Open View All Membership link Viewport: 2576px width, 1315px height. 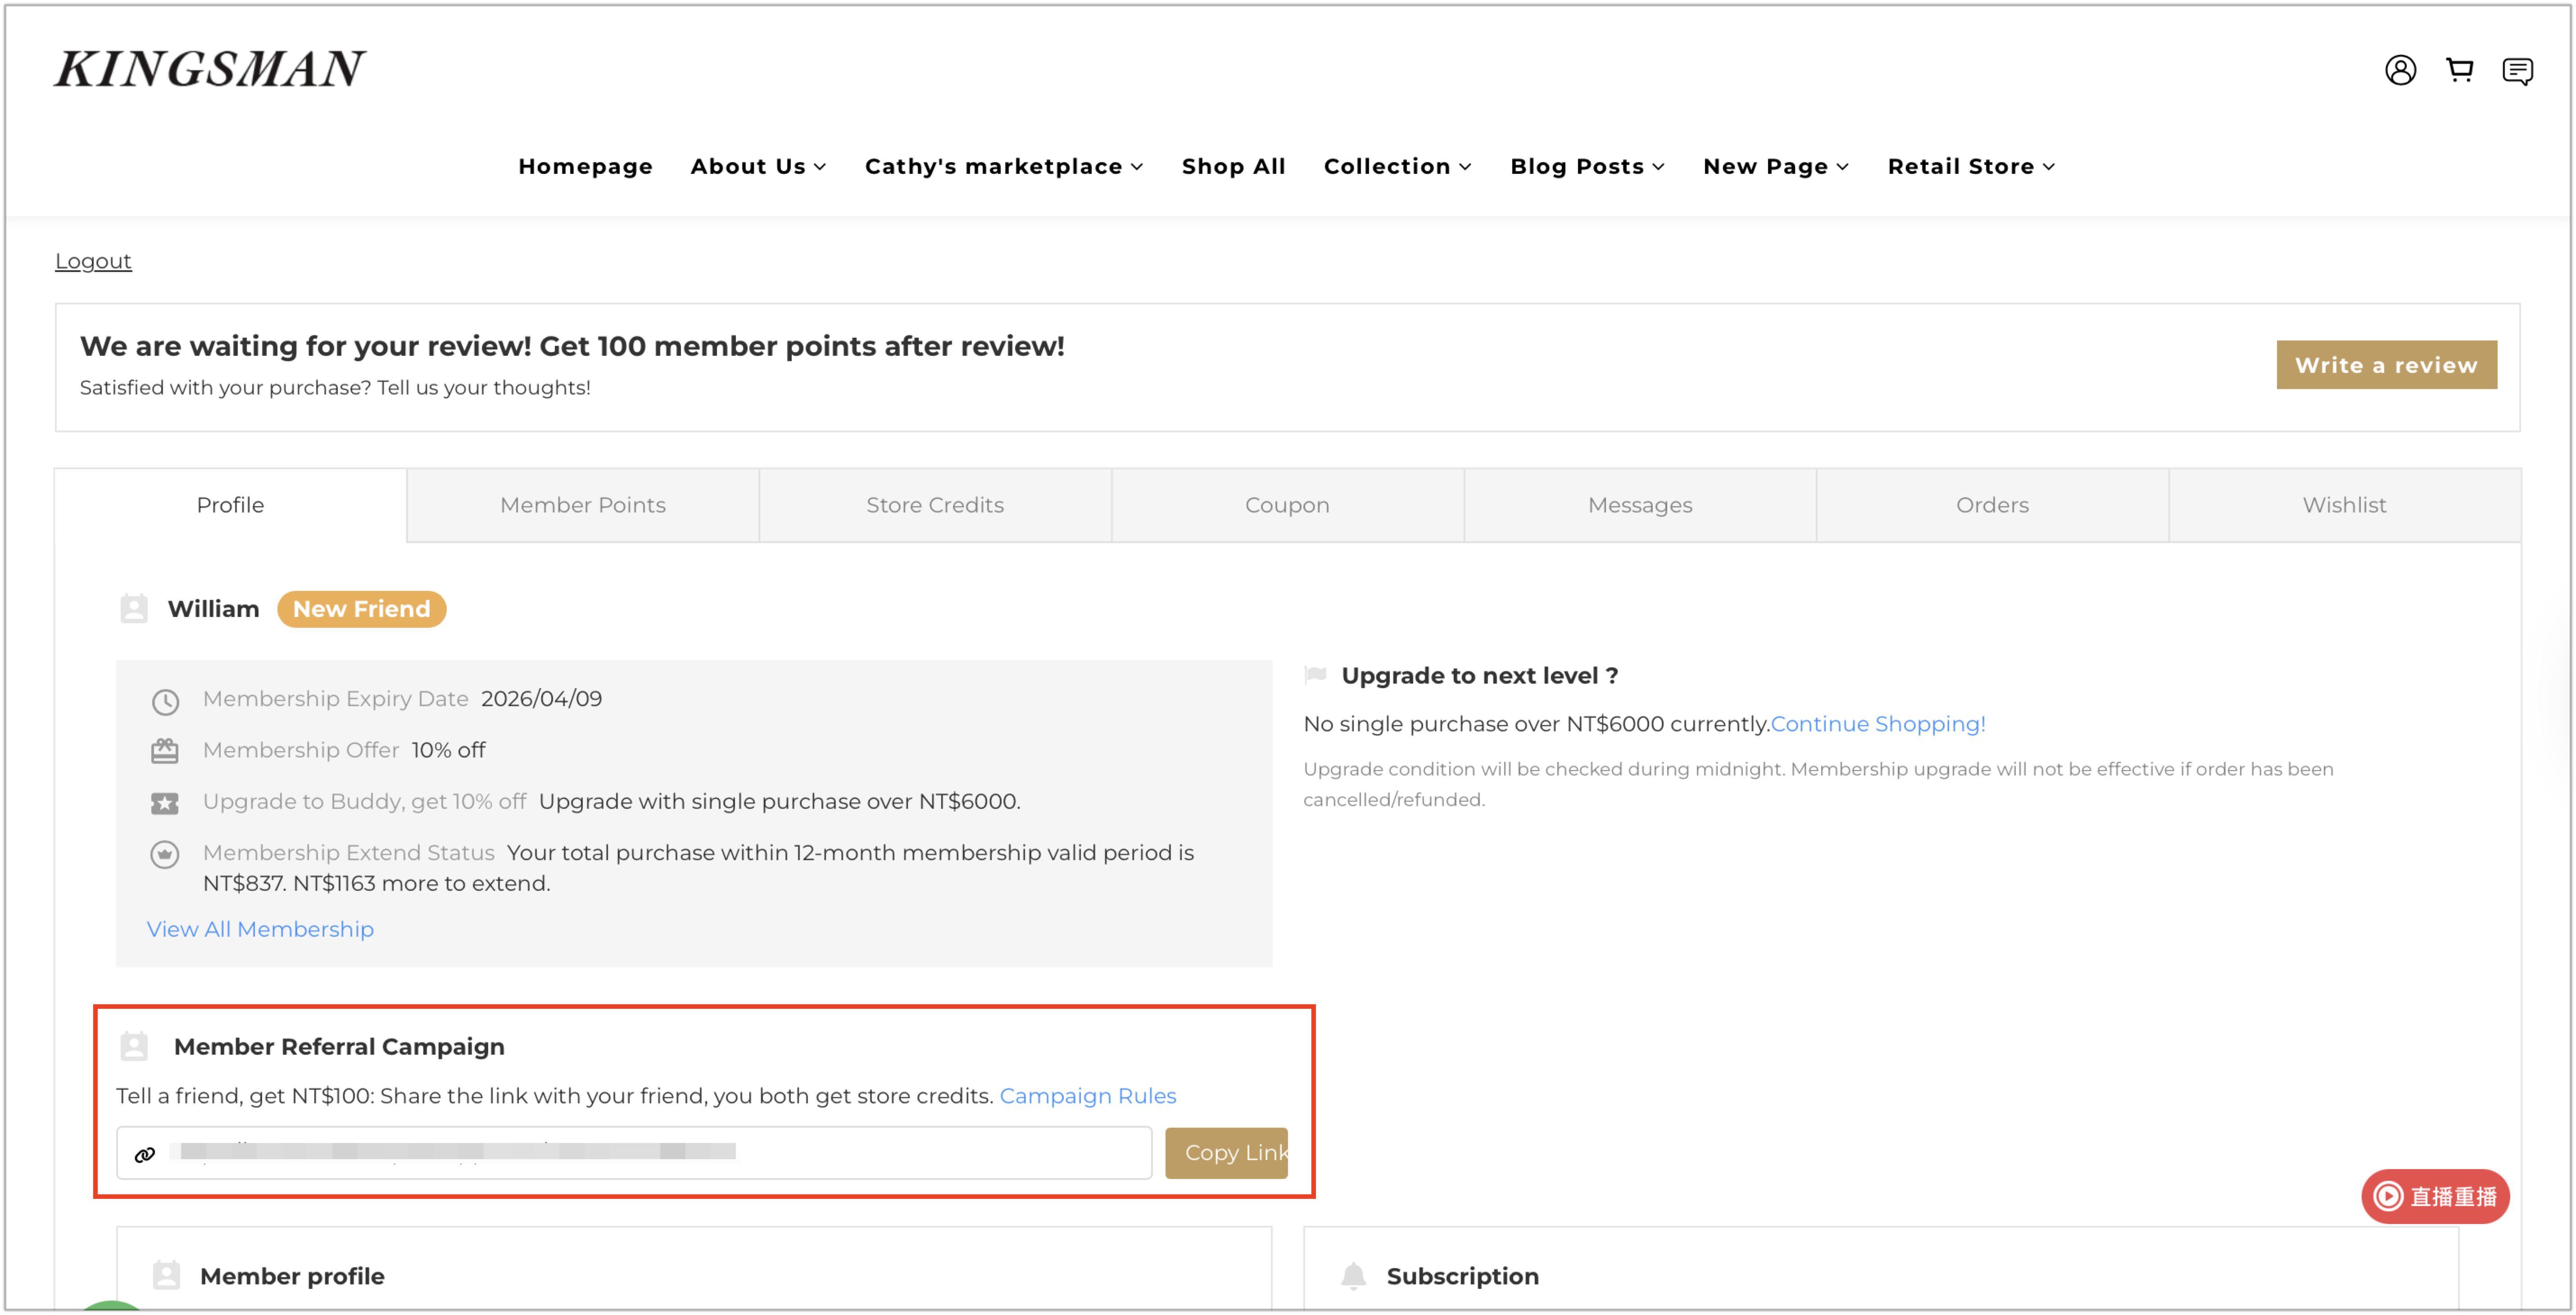(x=260, y=929)
